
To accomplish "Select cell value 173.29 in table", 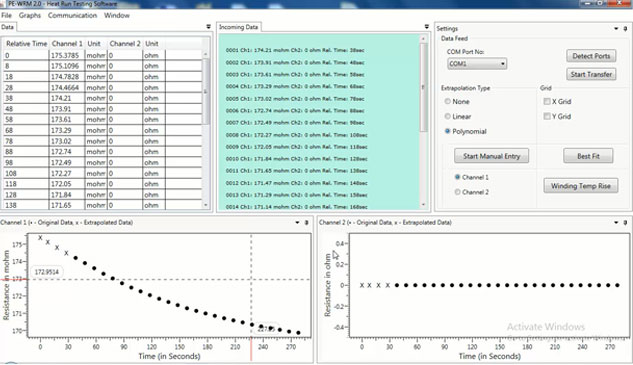I will coord(67,130).
